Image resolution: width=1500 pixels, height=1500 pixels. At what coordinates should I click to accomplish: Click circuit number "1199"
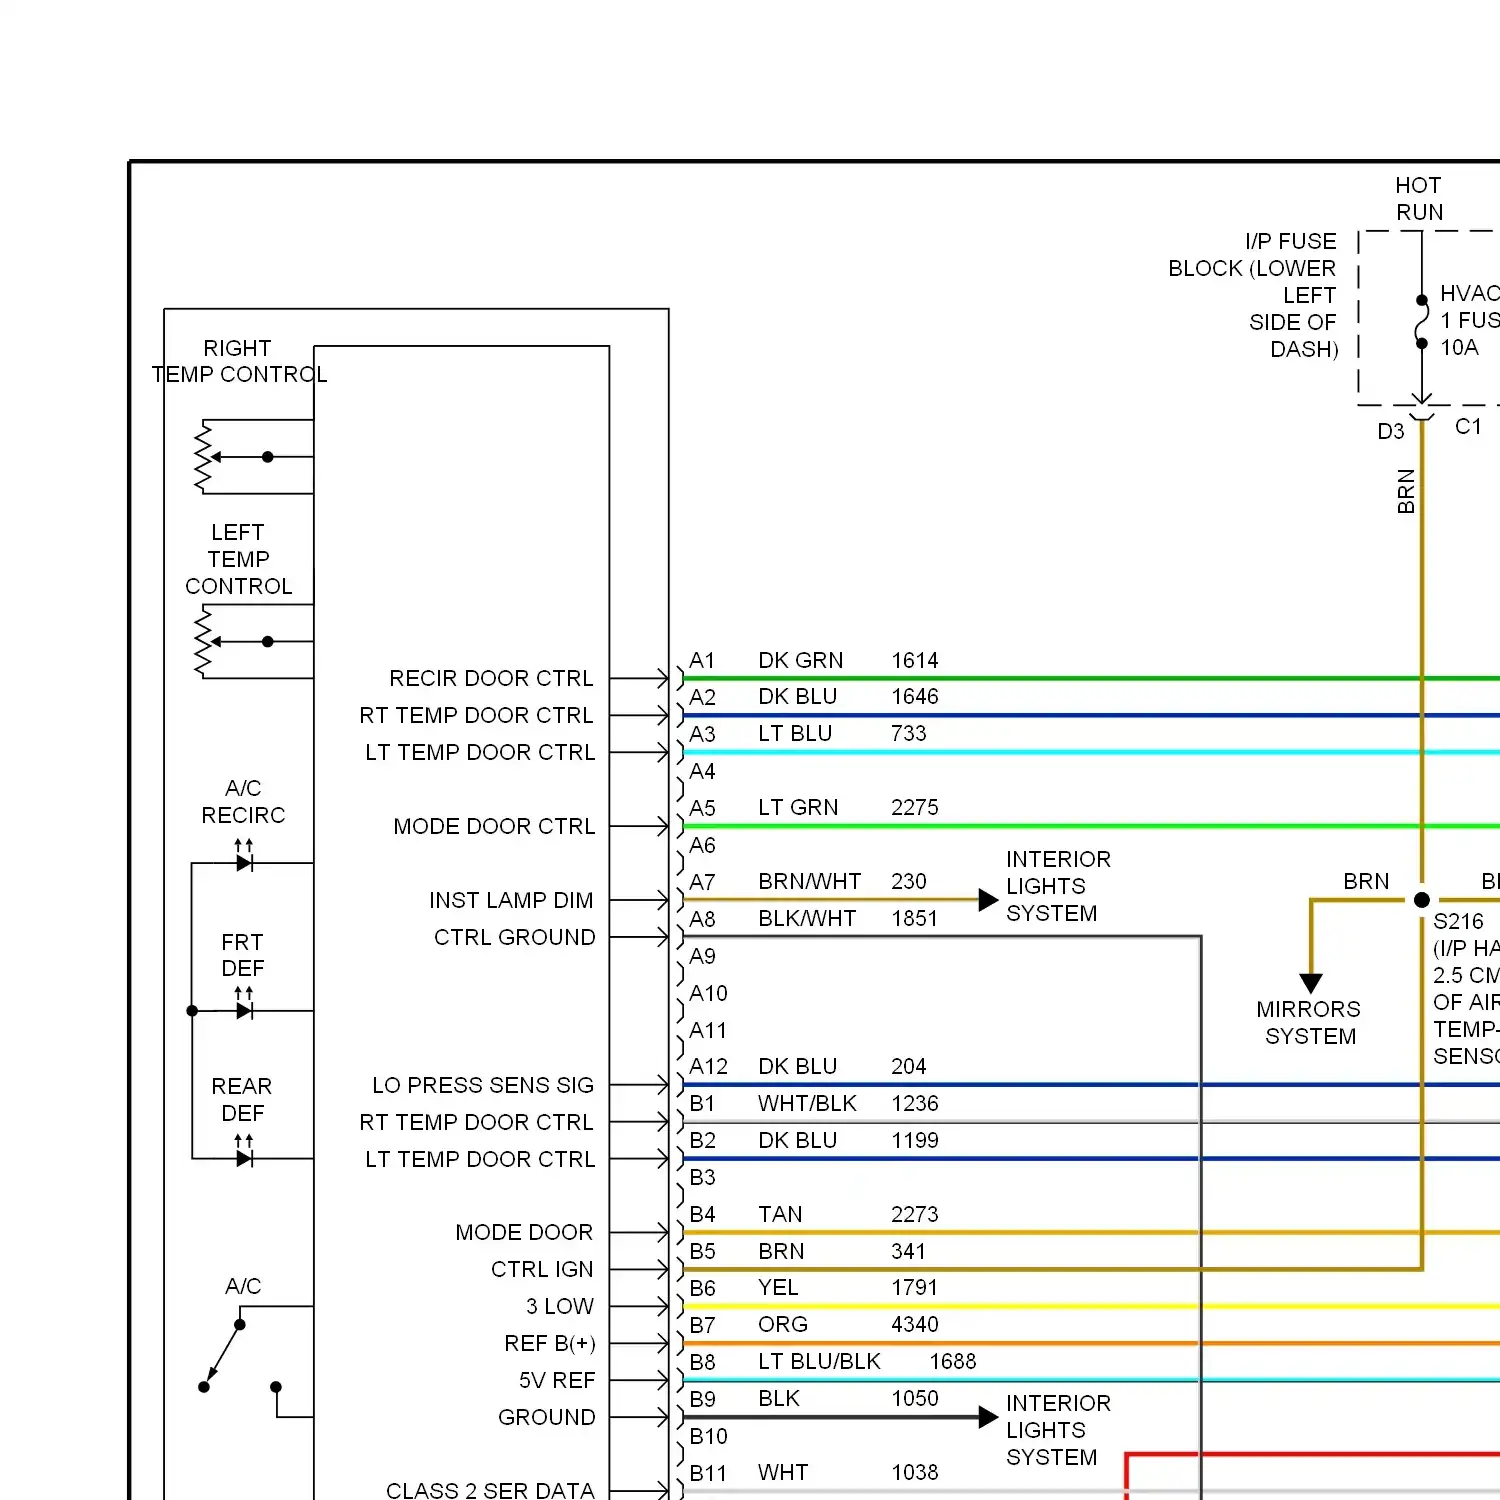click(915, 1140)
